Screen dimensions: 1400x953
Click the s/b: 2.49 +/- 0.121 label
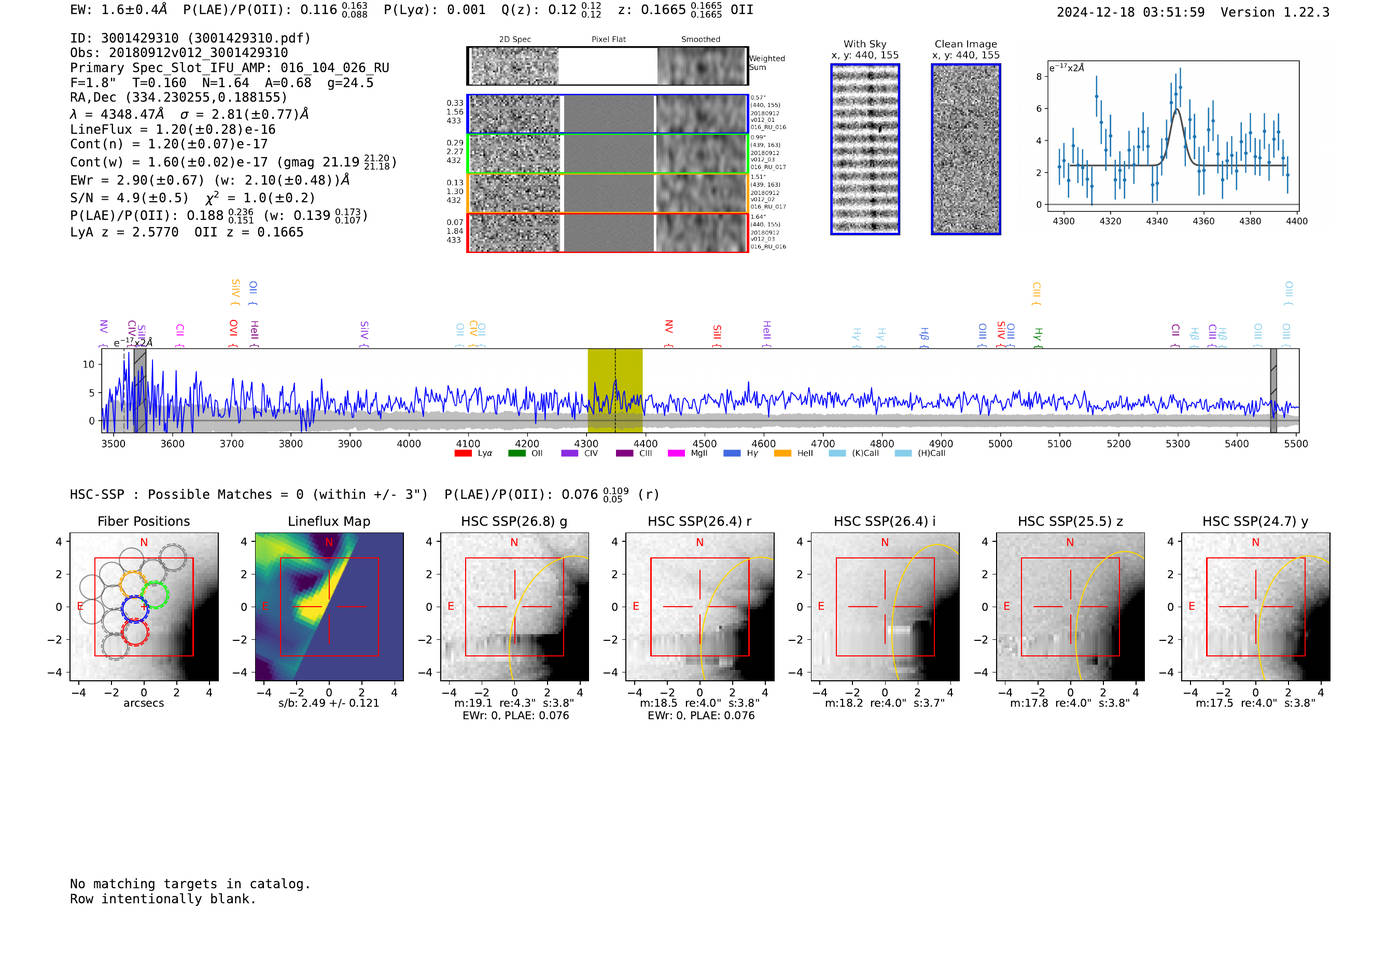click(329, 703)
